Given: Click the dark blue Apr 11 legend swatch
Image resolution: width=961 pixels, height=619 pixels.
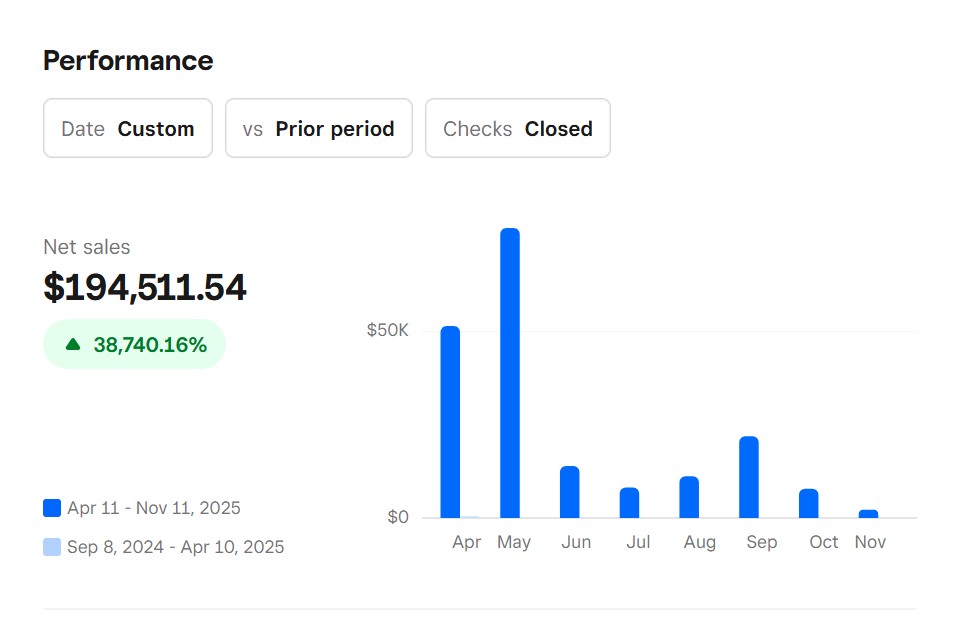Looking at the screenshot, I should (x=52, y=508).
